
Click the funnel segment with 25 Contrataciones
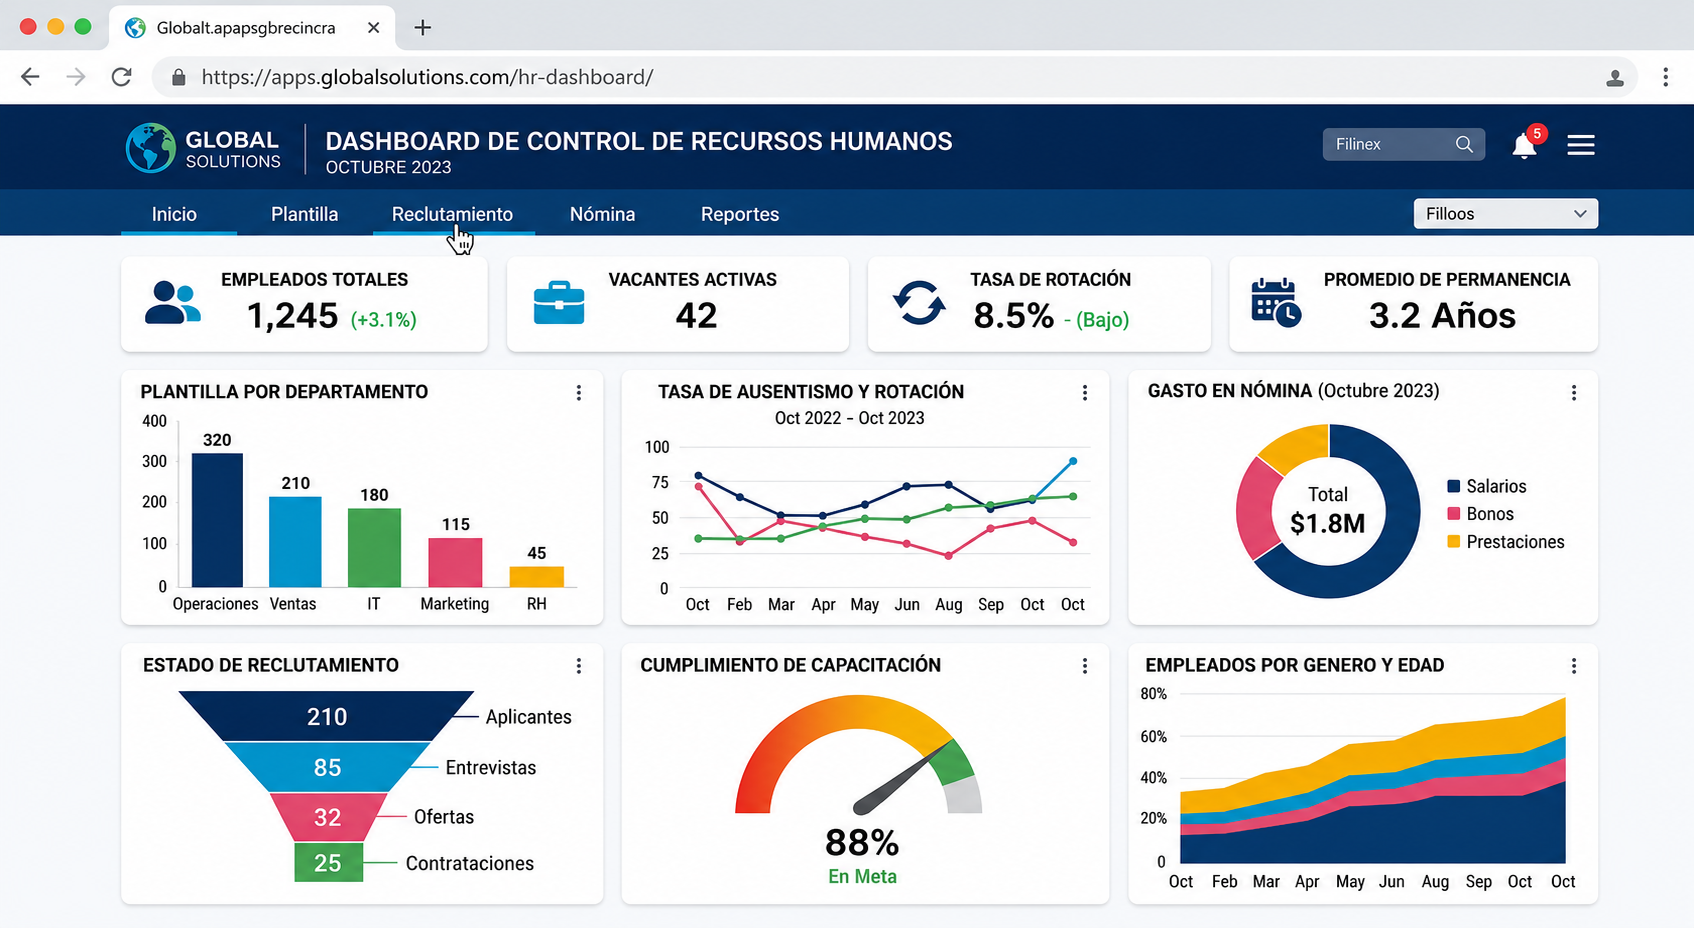[328, 863]
